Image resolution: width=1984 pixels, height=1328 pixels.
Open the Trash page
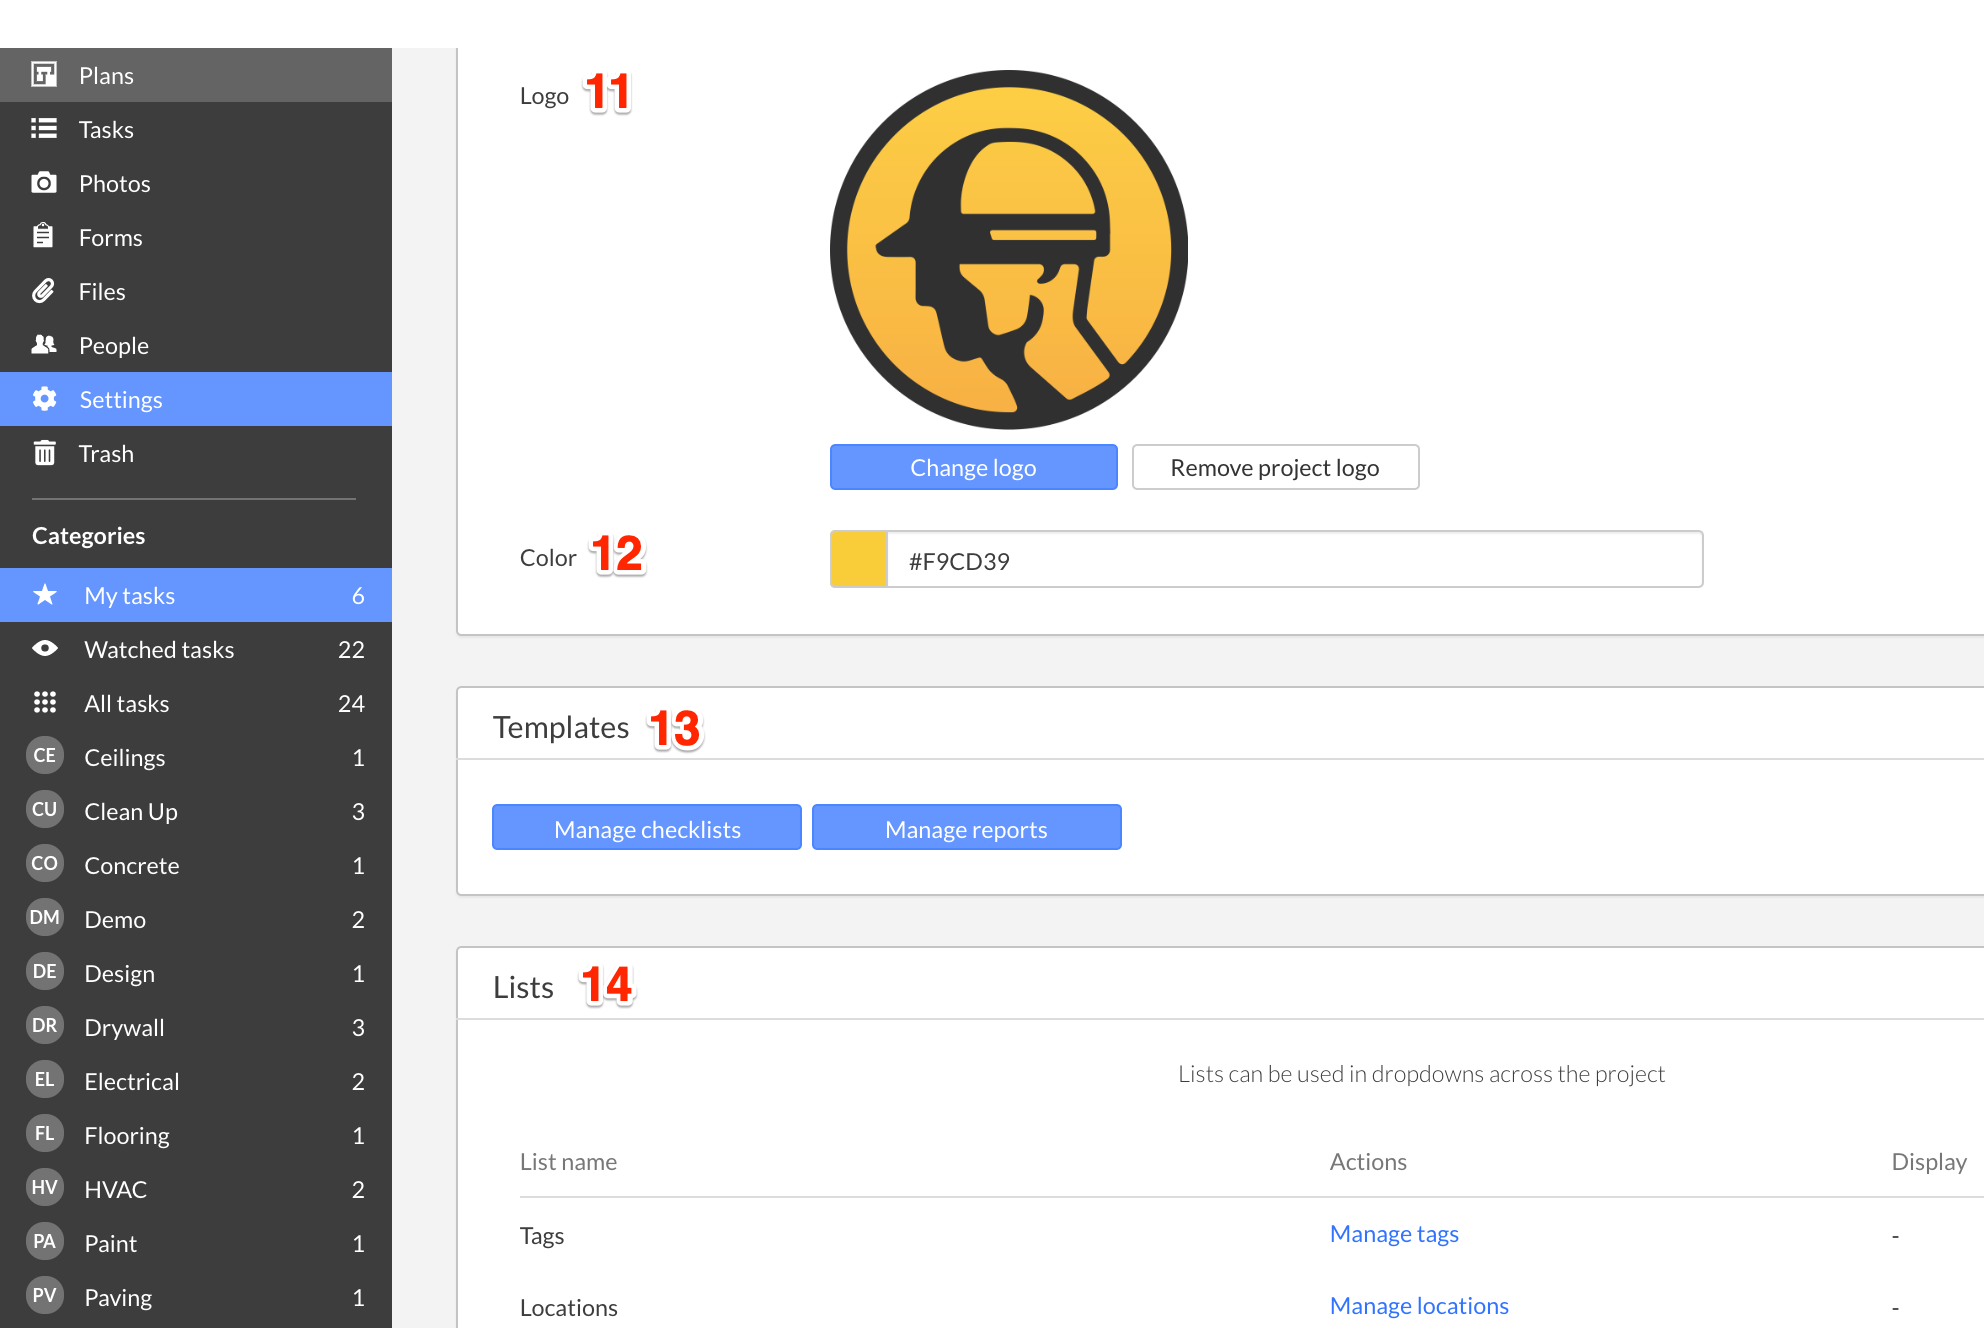(196, 453)
